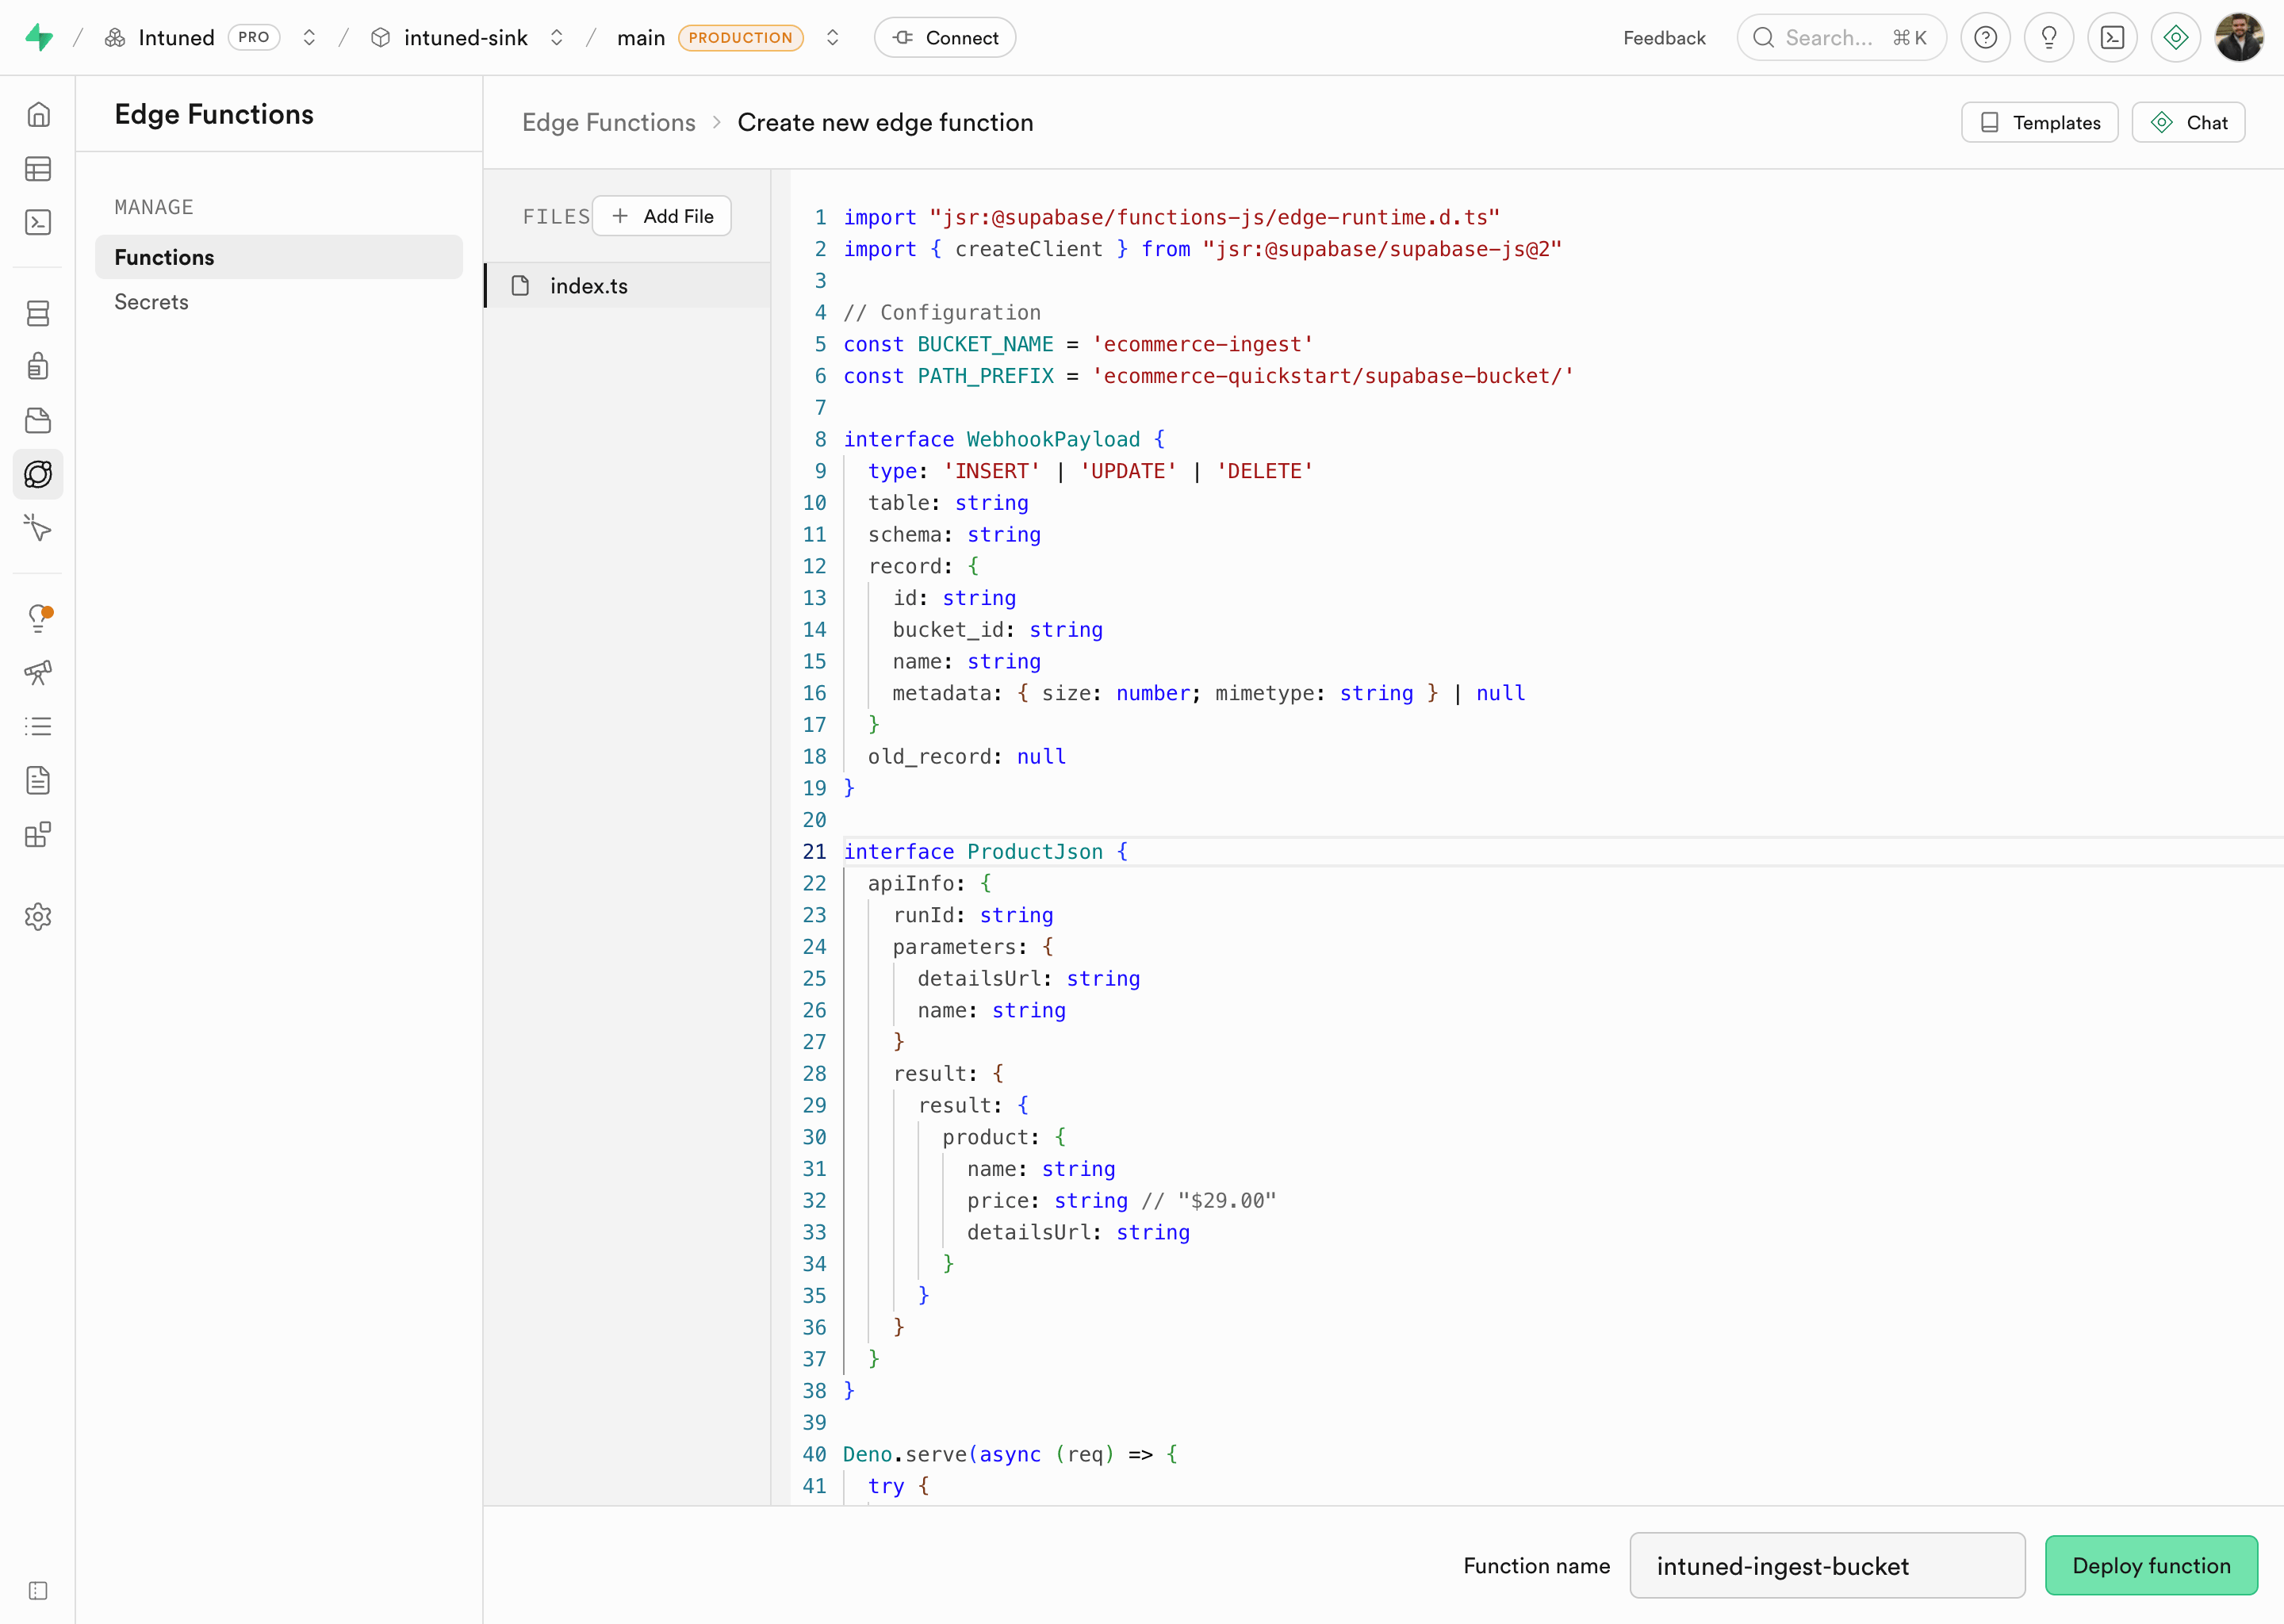This screenshot has width=2284, height=1624.
Task: Open the index.ts file
Action: pyautogui.click(x=628, y=286)
